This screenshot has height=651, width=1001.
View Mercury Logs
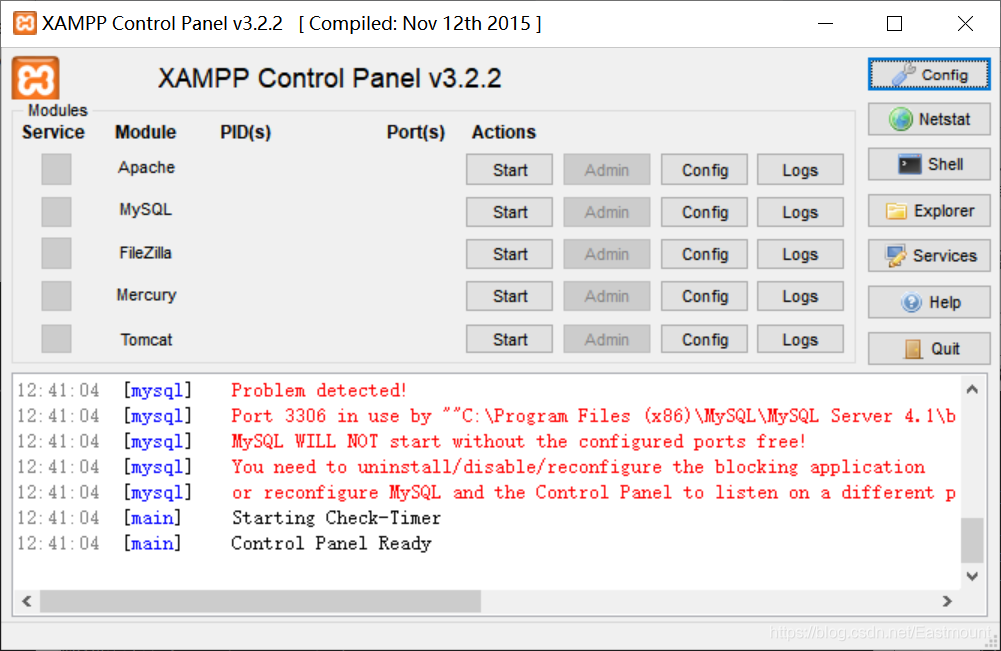800,296
